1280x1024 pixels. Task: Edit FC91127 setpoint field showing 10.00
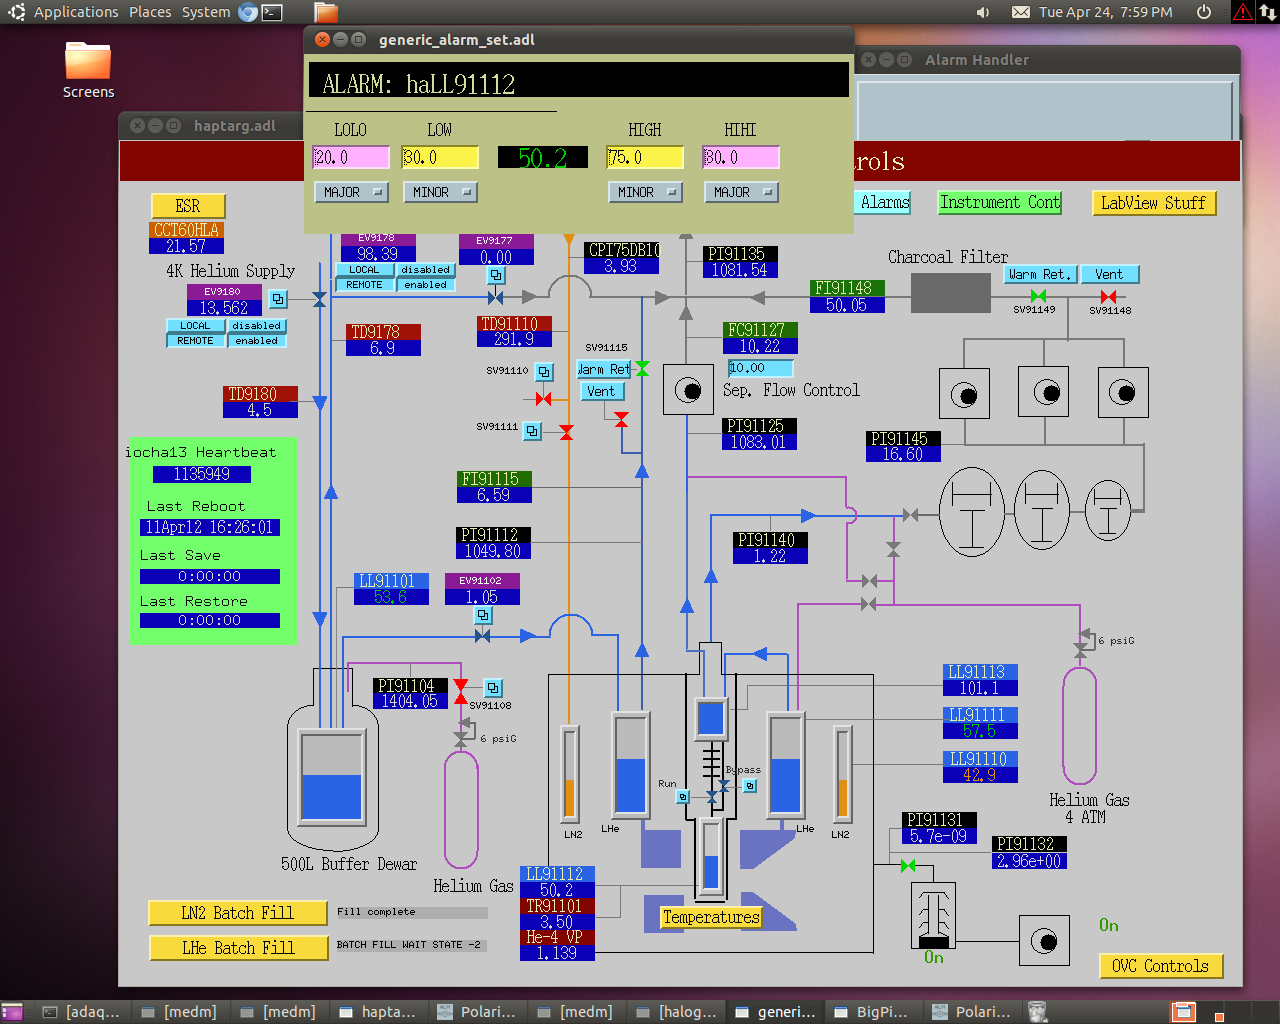(x=760, y=368)
